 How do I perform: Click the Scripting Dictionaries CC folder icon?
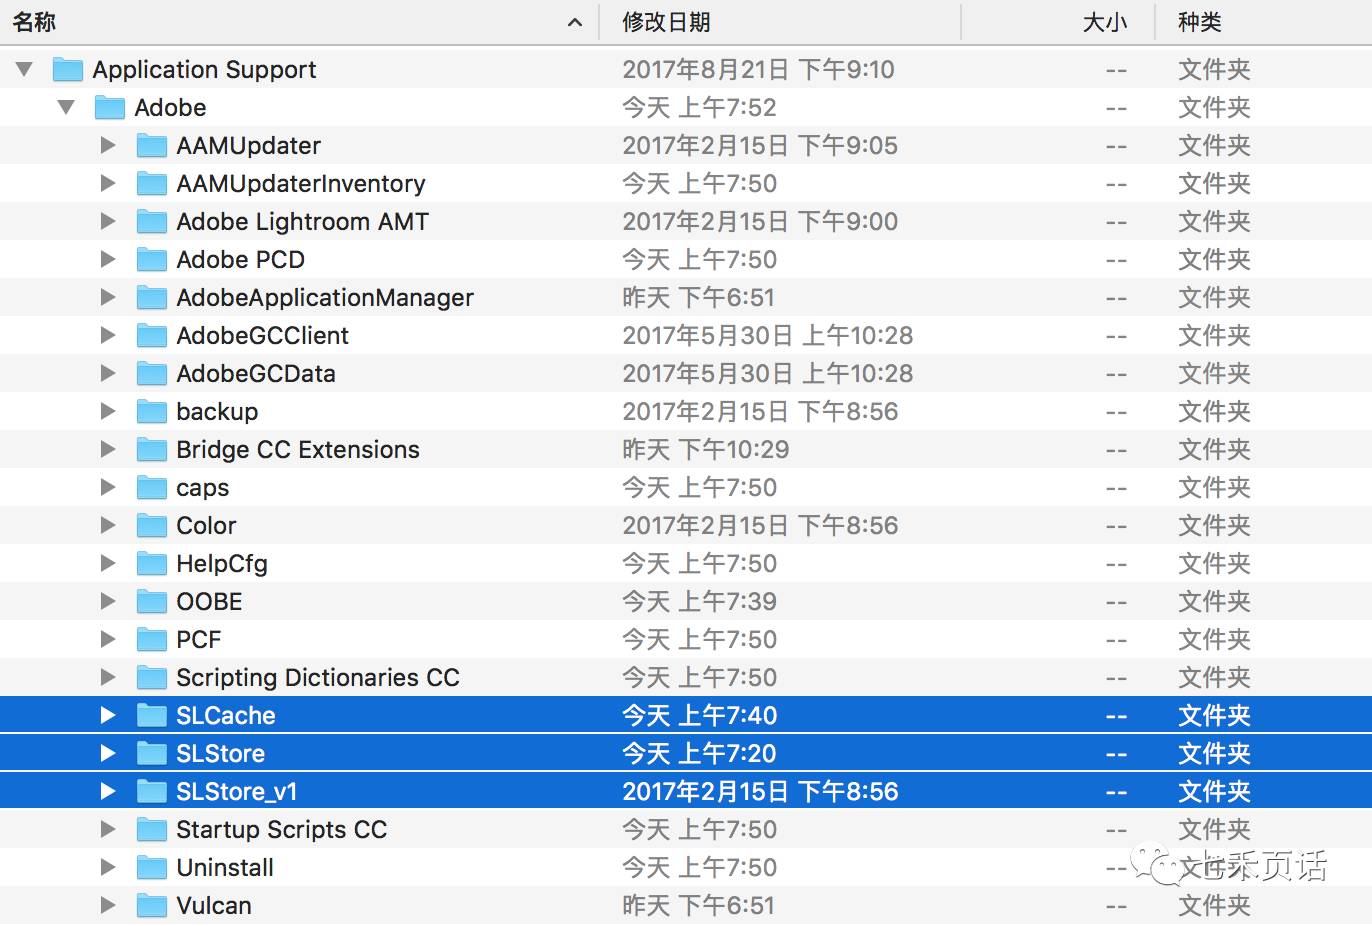(152, 677)
